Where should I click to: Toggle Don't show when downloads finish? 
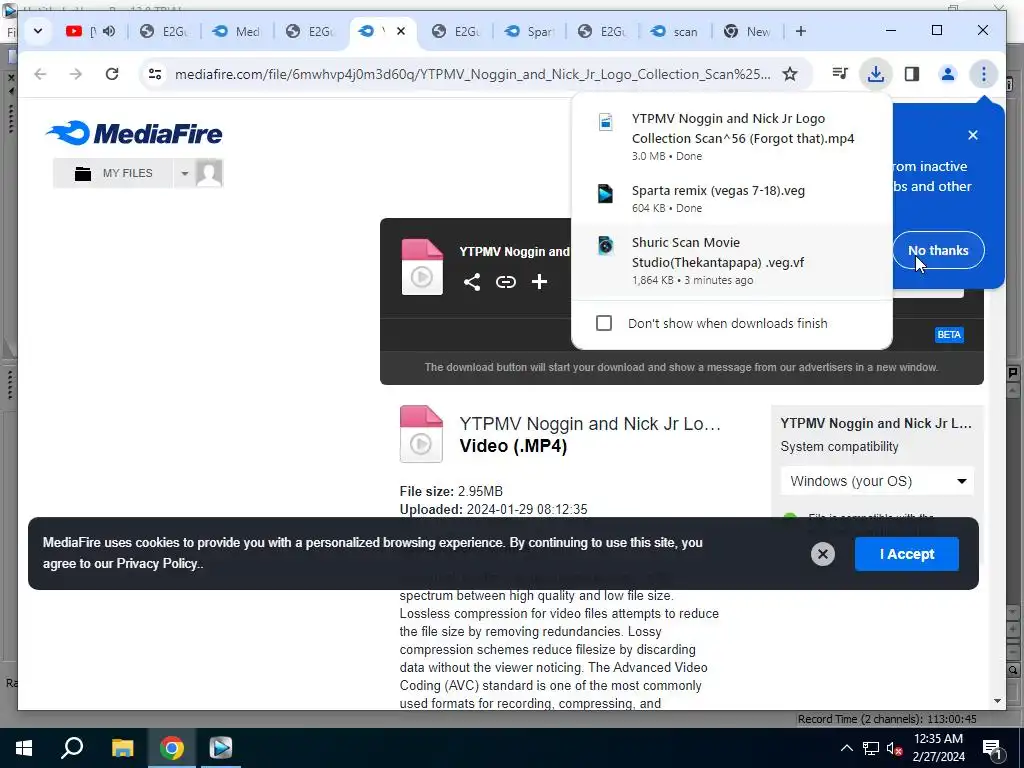[604, 323]
